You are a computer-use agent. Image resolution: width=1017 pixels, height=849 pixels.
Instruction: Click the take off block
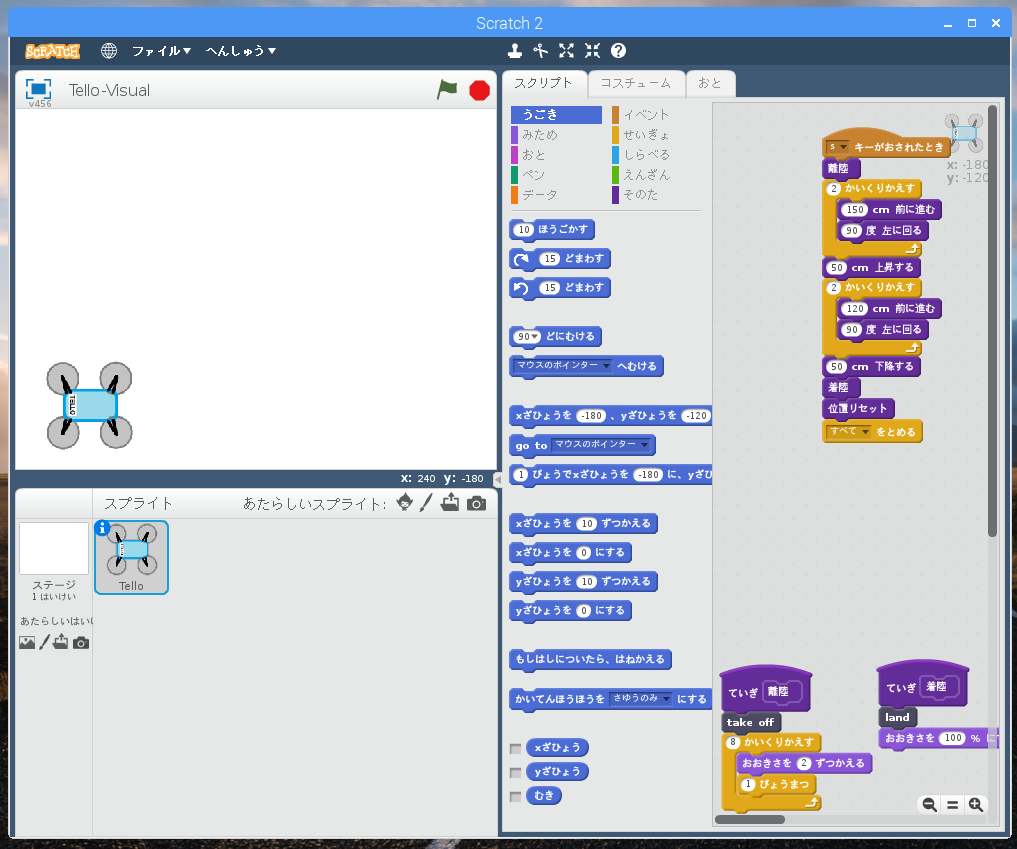751,723
